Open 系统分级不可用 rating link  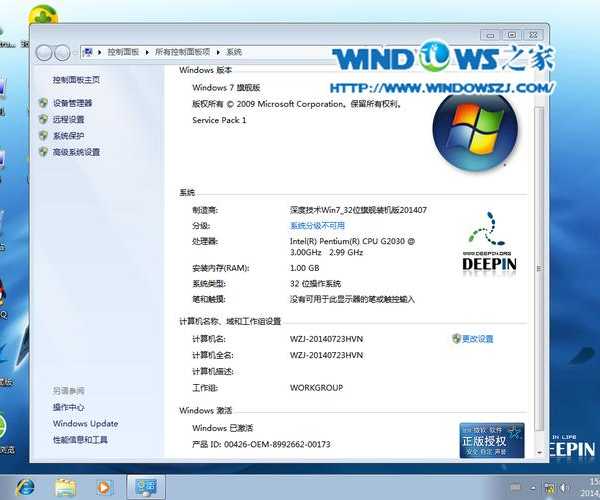point(317,225)
